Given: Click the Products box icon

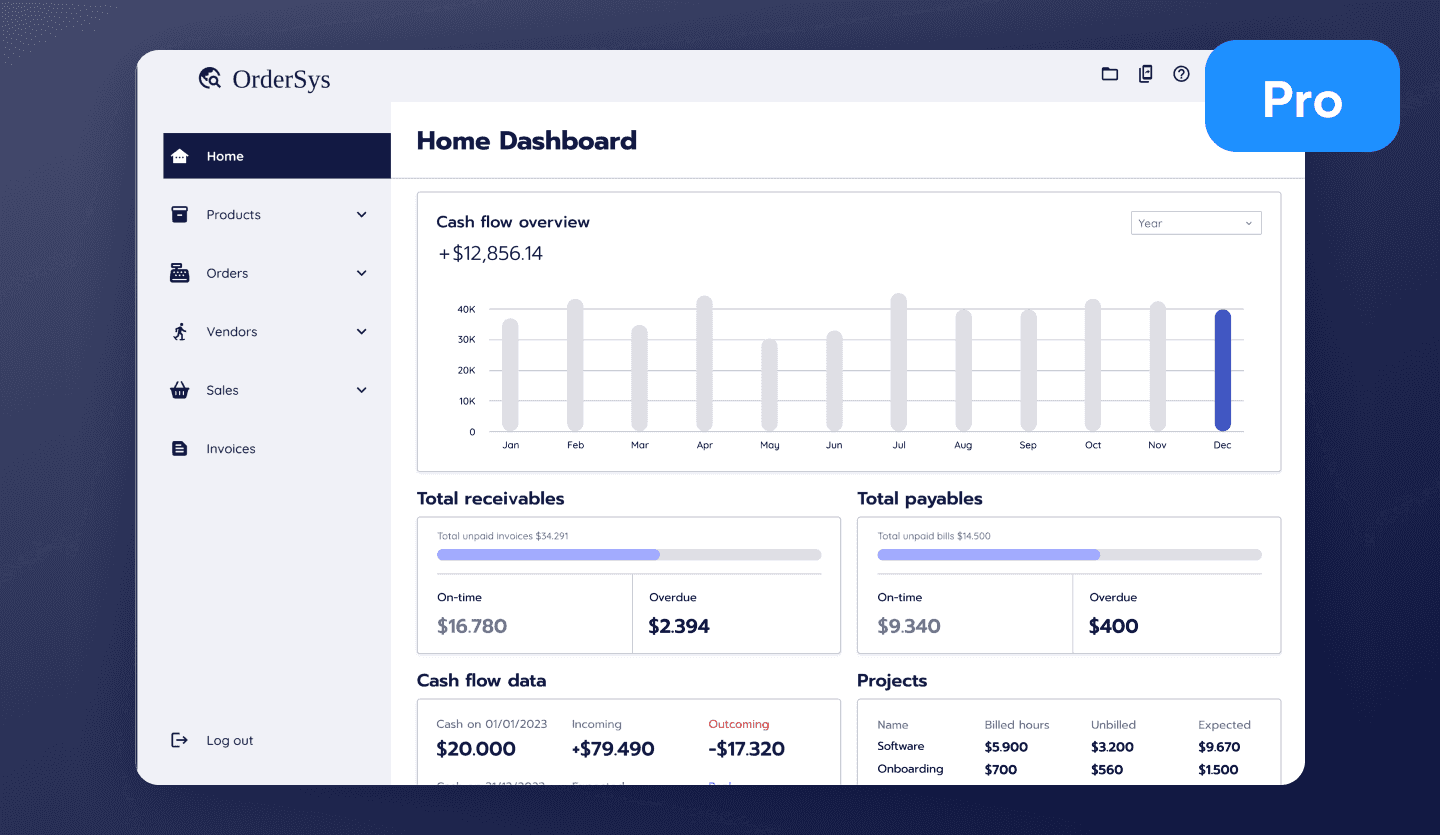Looking at the screenshot, I should (x=180, y=214).
